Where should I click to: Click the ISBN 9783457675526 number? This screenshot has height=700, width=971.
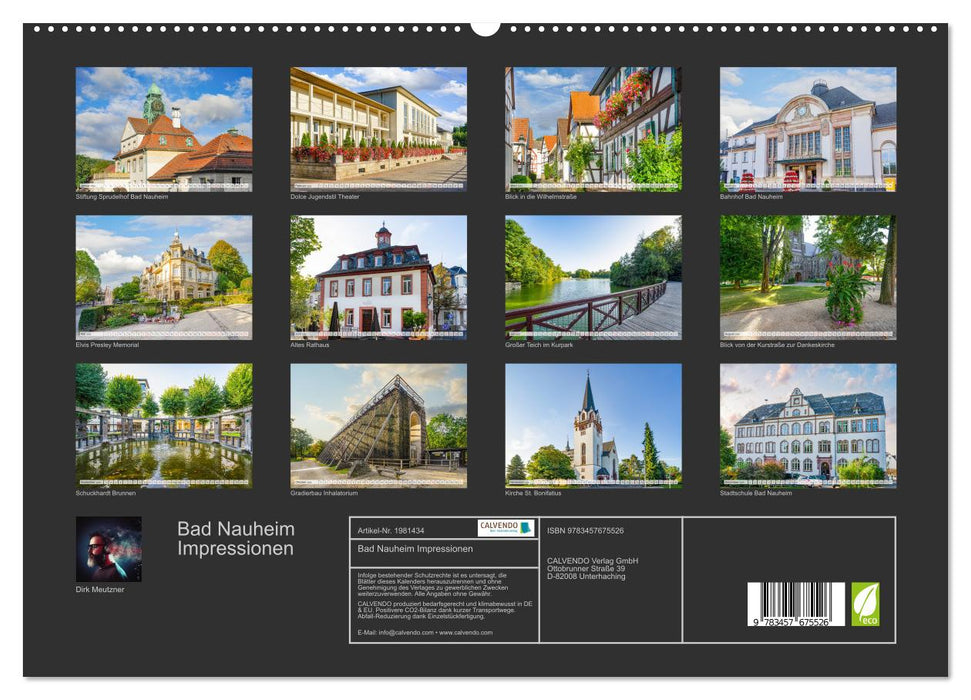point(586,531)
